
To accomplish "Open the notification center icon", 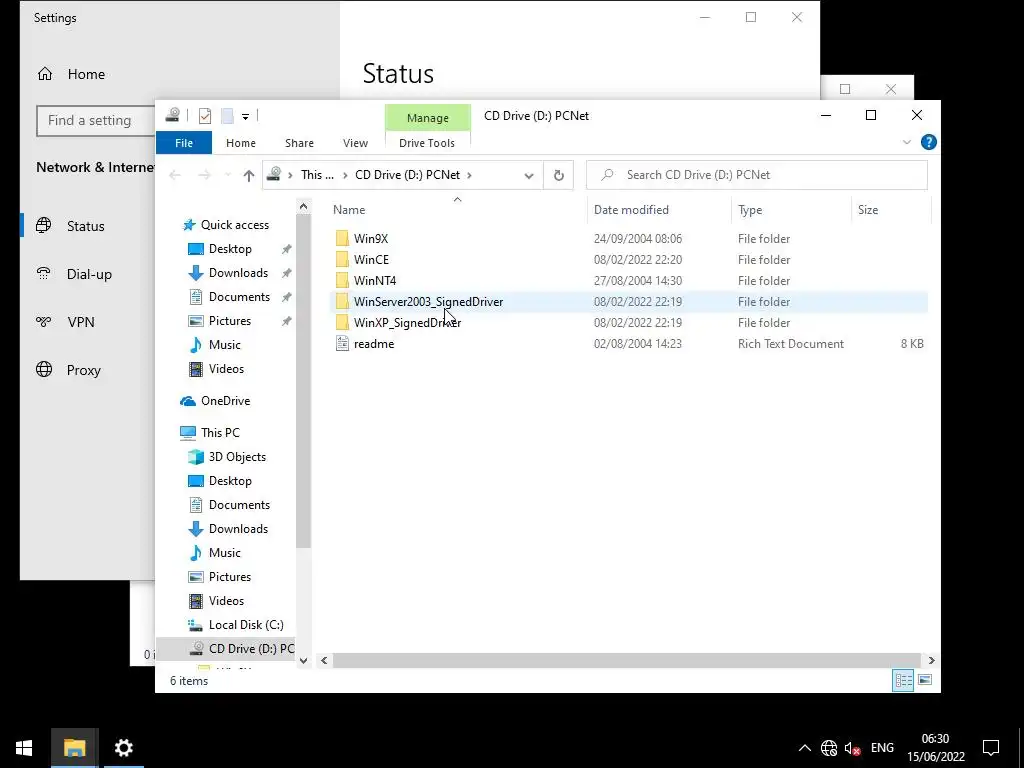I will [991, 748].
